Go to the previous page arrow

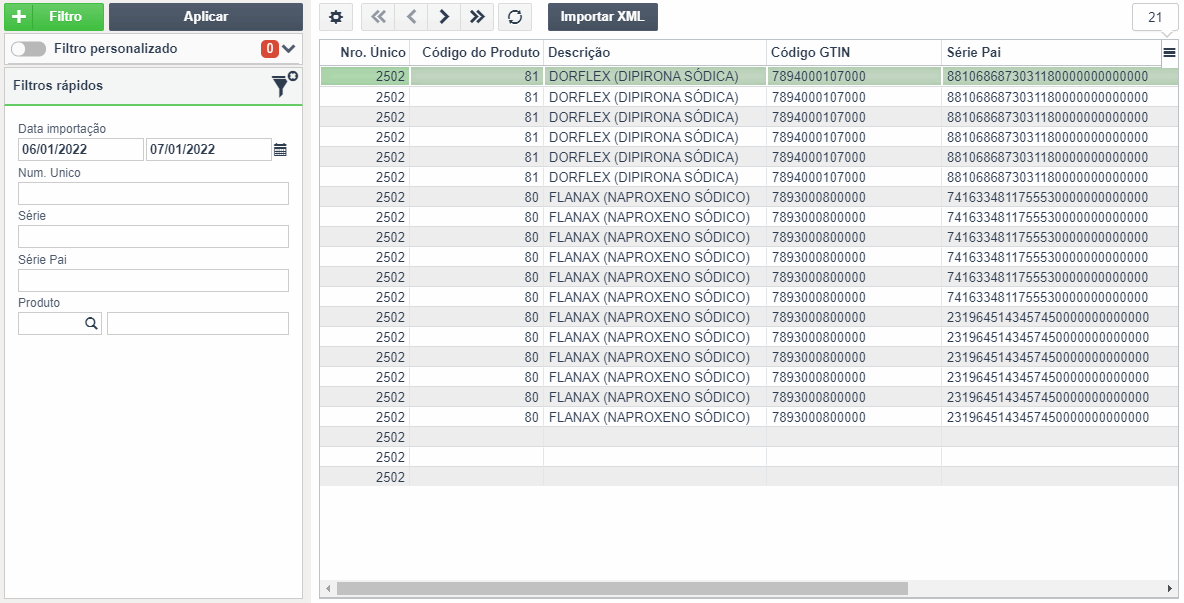pyautogui.click(x=412, y=17)
